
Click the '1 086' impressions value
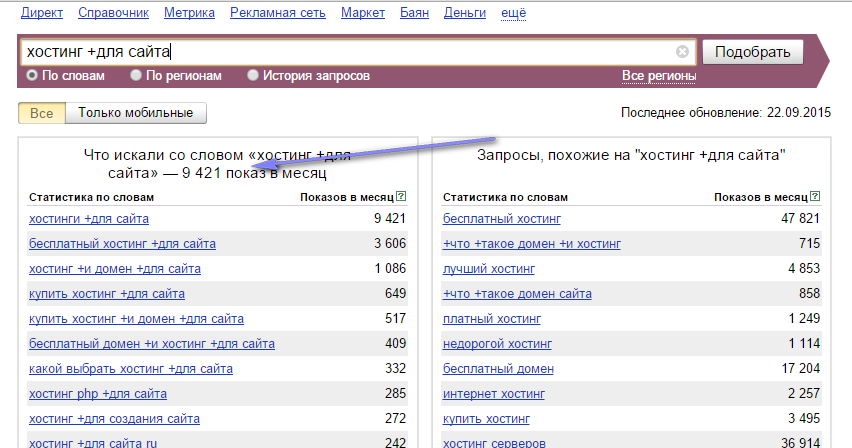(x=391, y=268)
